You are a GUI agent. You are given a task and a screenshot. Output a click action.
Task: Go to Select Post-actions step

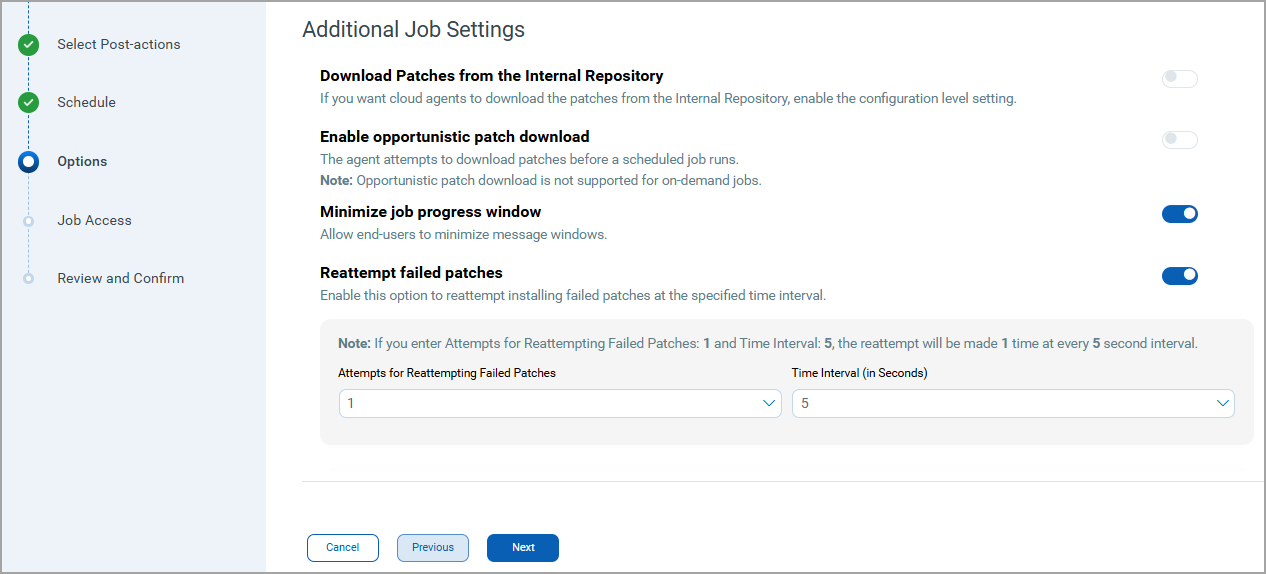(x=118, y=44)
